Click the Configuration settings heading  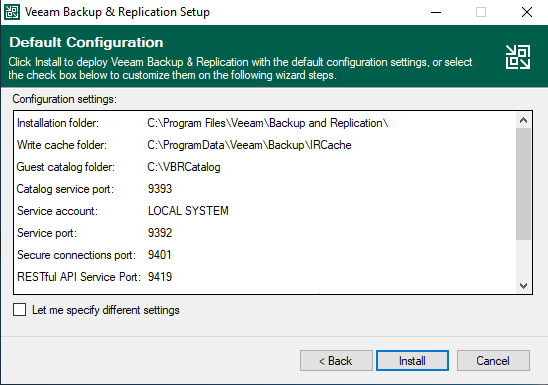click(65, 99)
